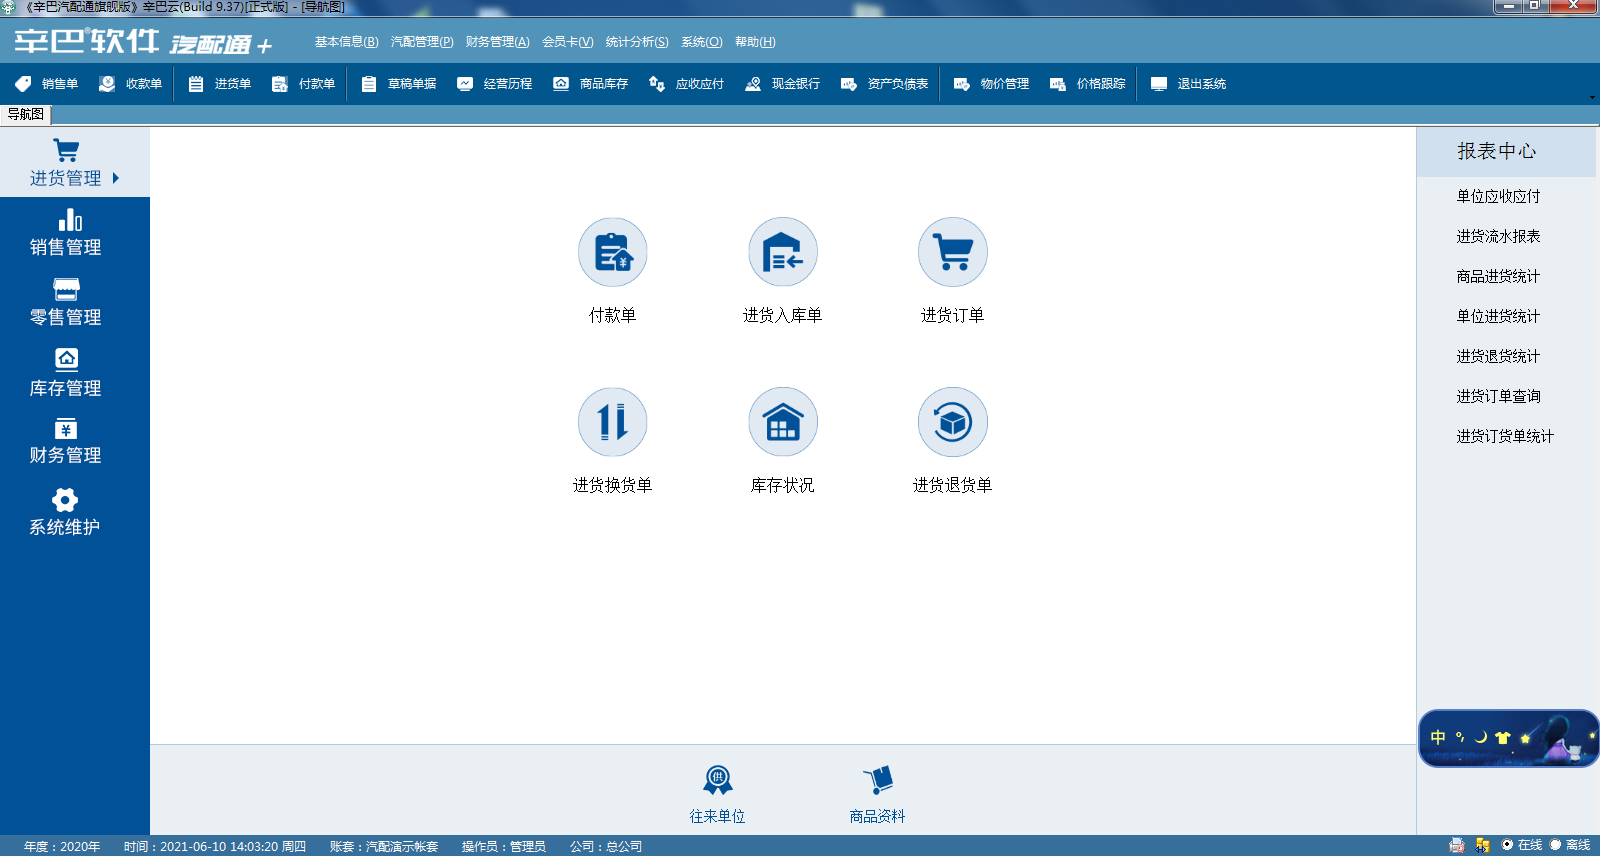Open 价格跟踪 from the toolbar
The image size is (1600, 856).
[x=1088, y=84]
